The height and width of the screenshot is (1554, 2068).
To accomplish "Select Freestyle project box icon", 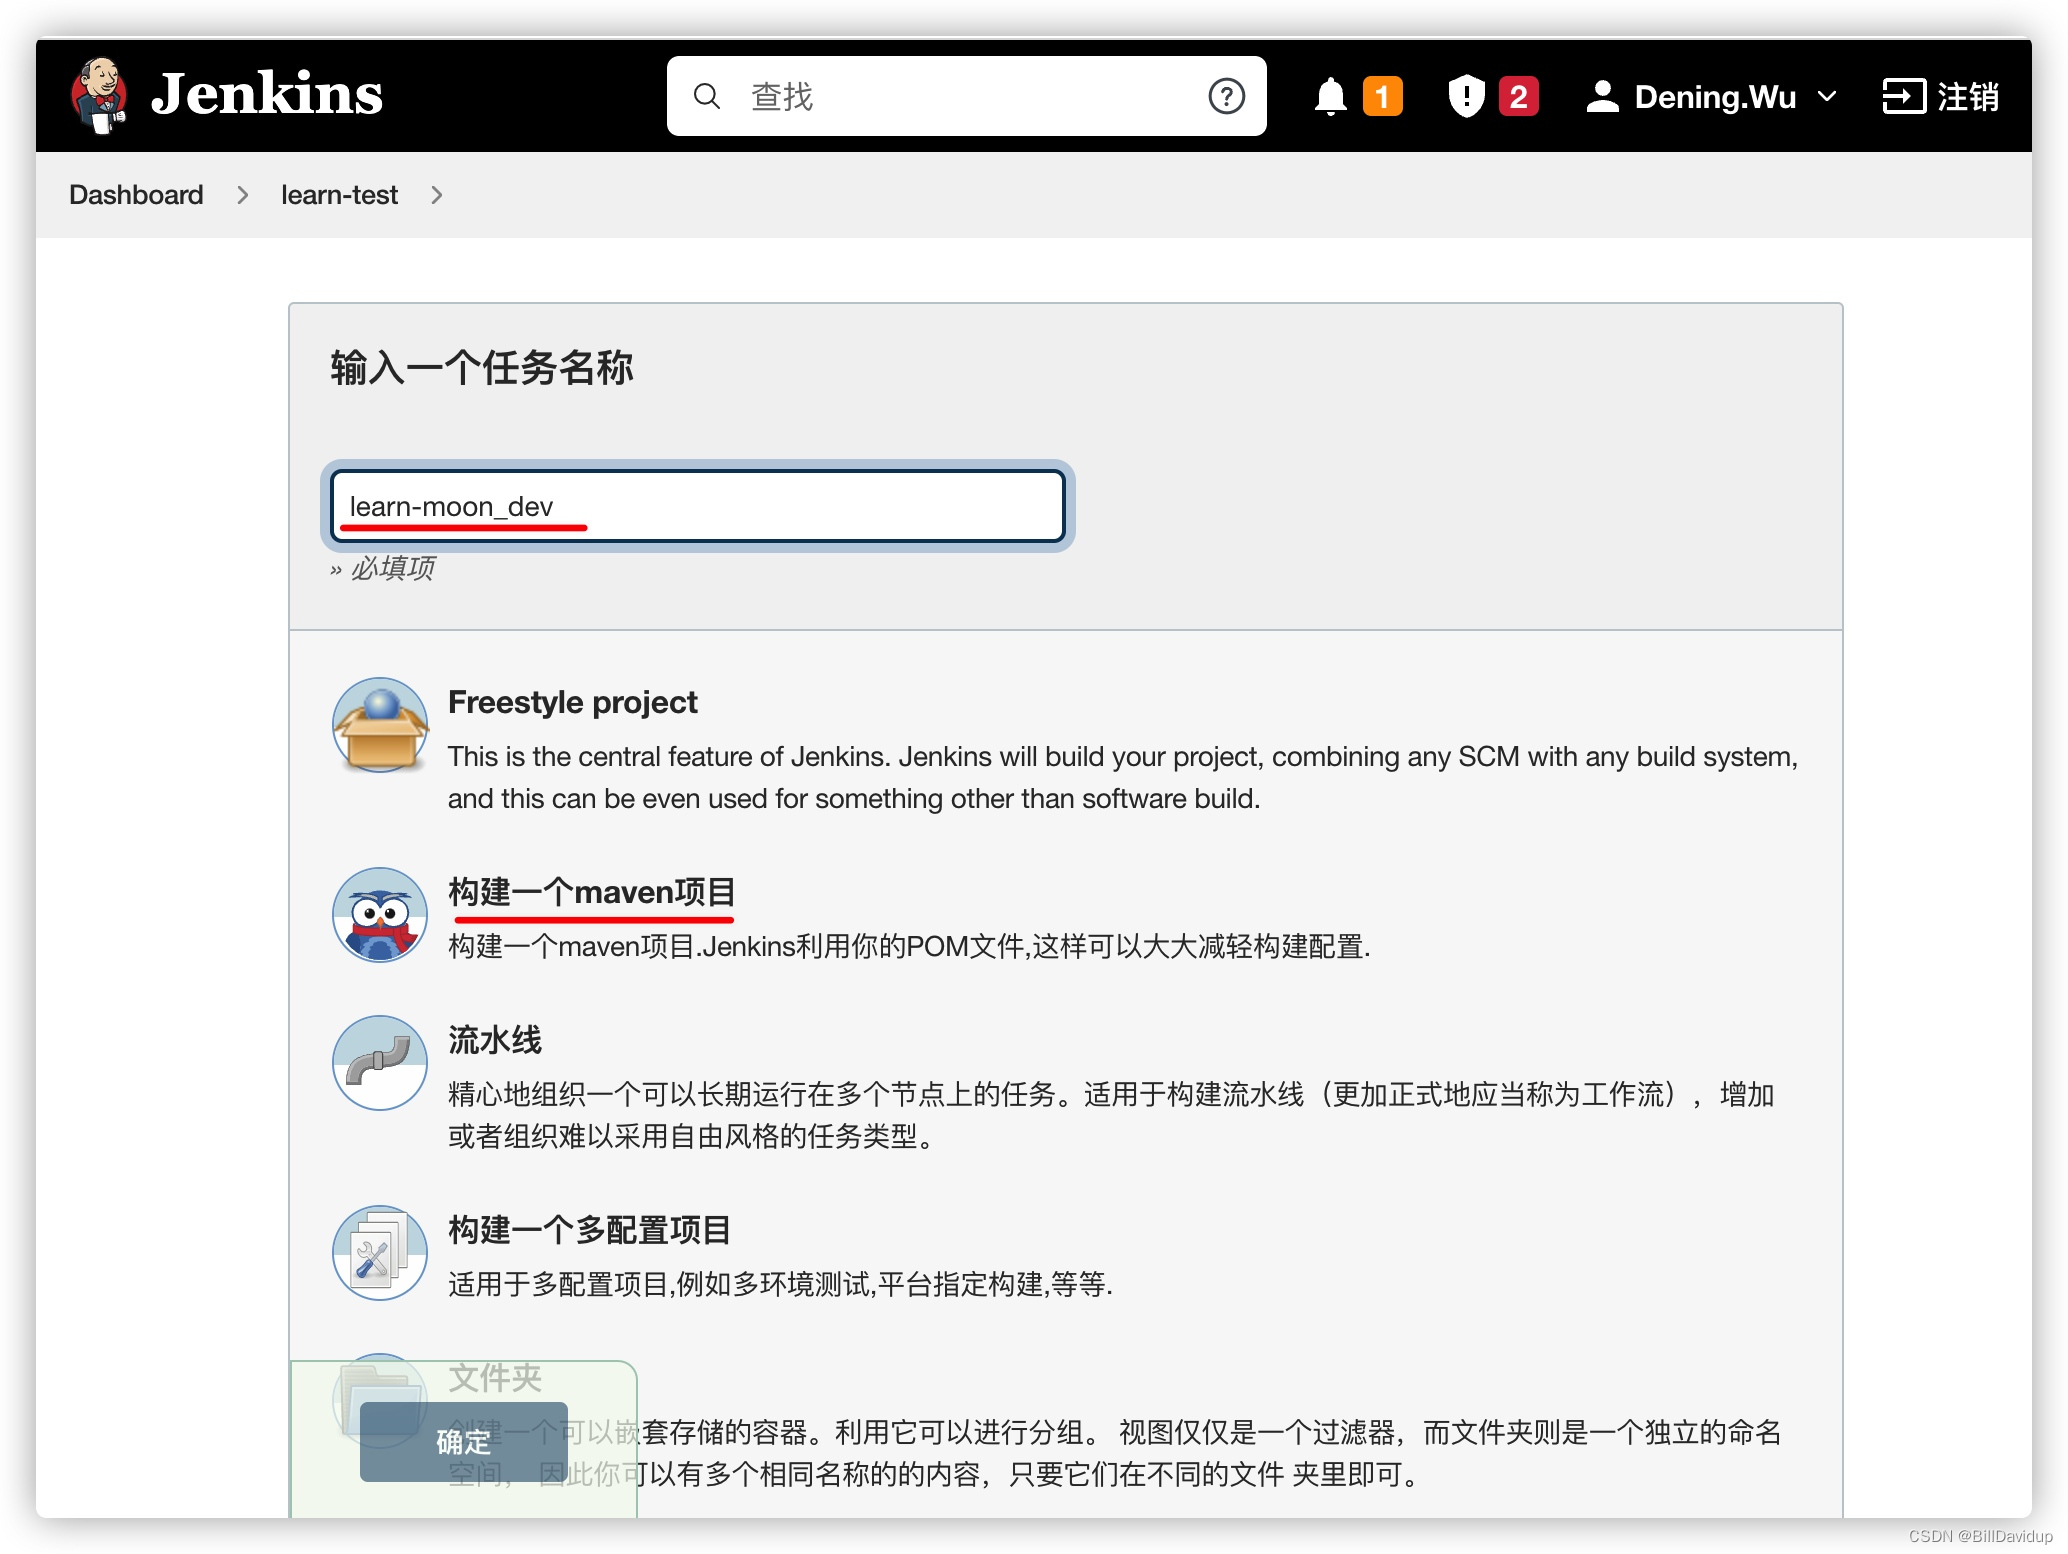I will coord(380,725).
